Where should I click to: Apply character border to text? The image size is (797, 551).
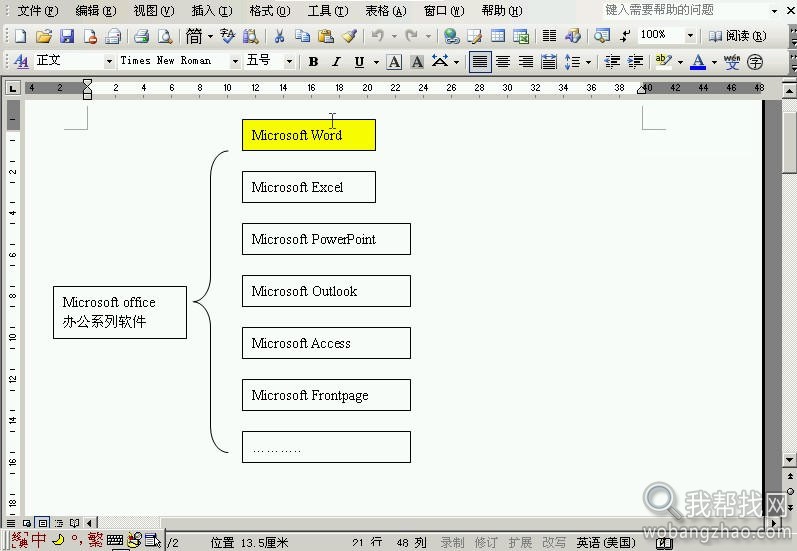pos(394,62)
